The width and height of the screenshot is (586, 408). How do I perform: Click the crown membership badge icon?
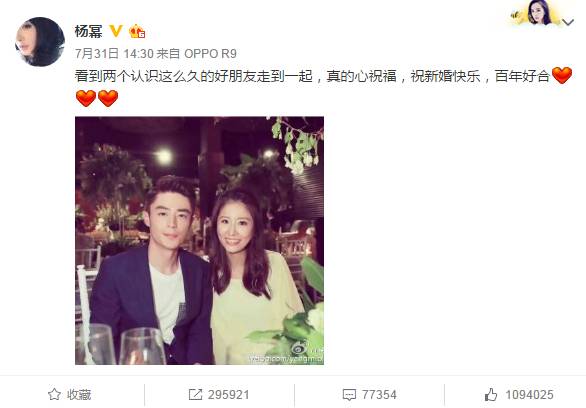[137, 31]
